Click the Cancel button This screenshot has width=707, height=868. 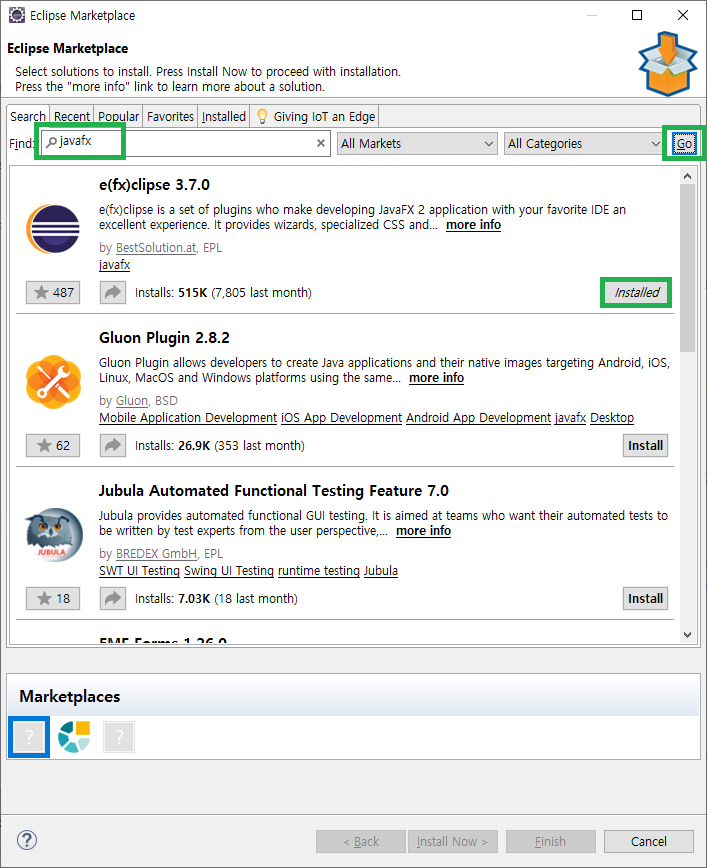(x=649, y=841)
